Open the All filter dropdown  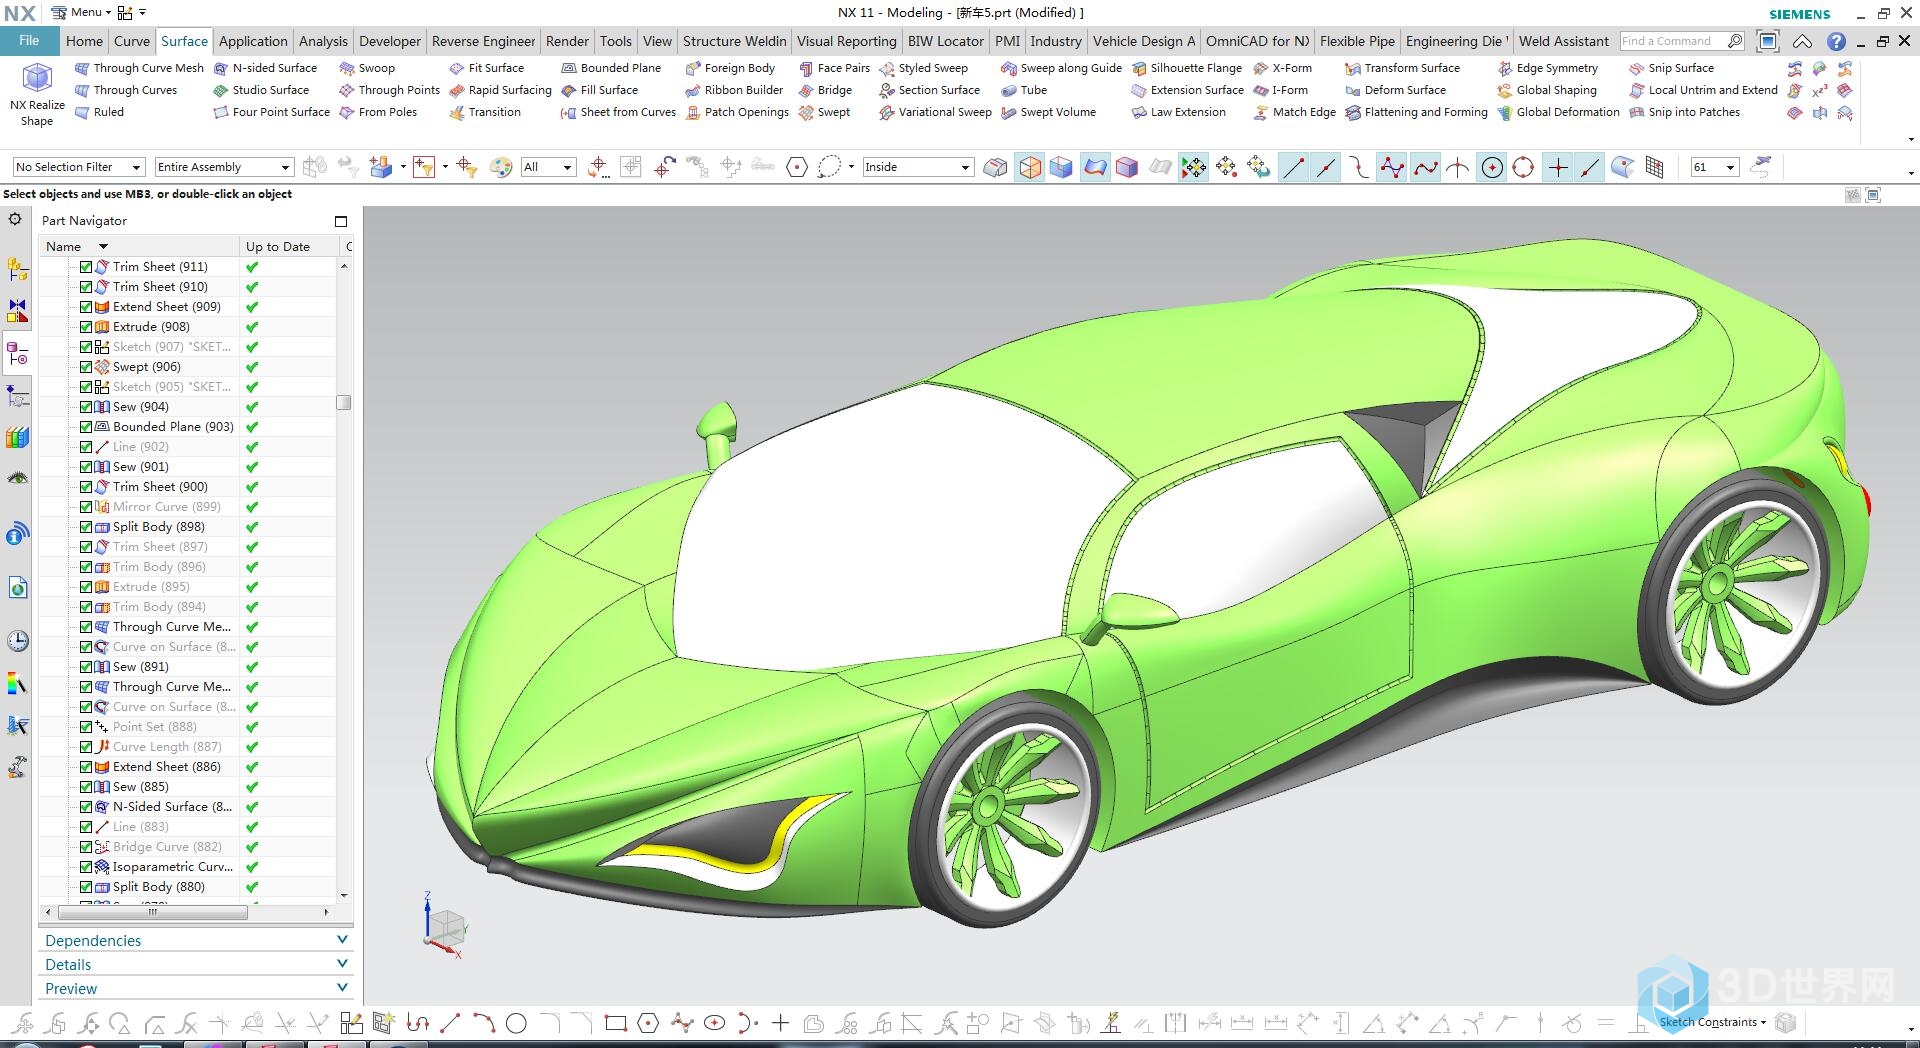coord(548,167)
